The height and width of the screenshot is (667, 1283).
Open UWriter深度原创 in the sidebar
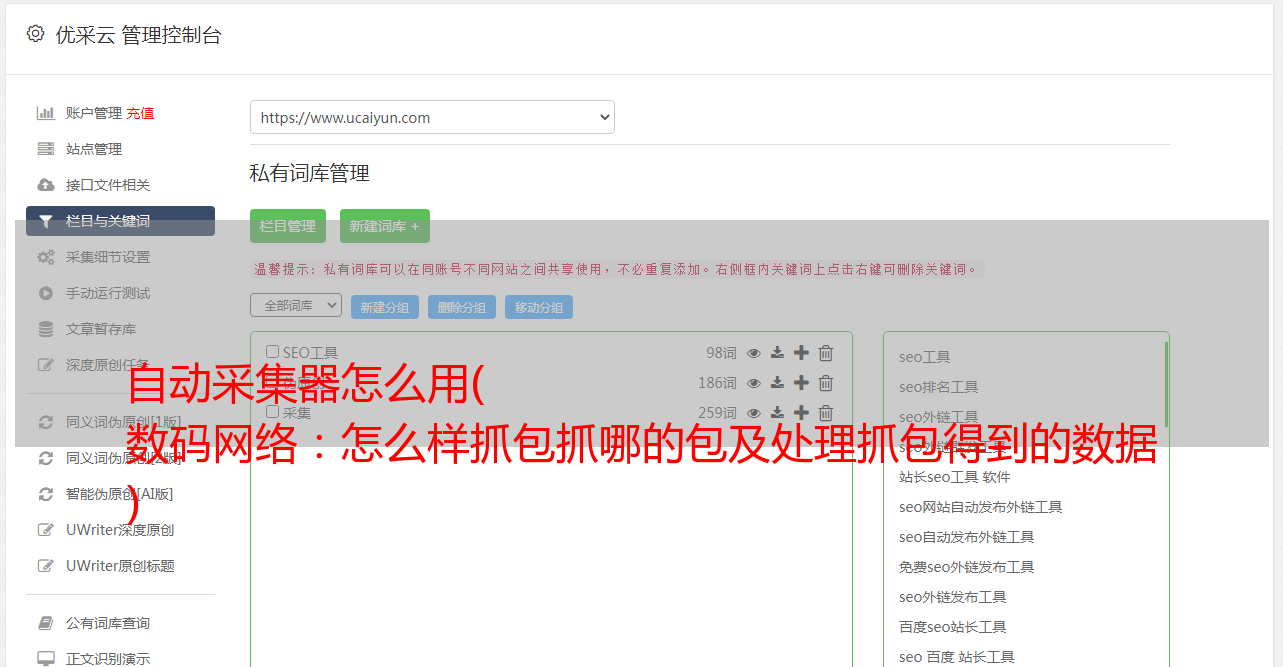[x=120, y=530]
